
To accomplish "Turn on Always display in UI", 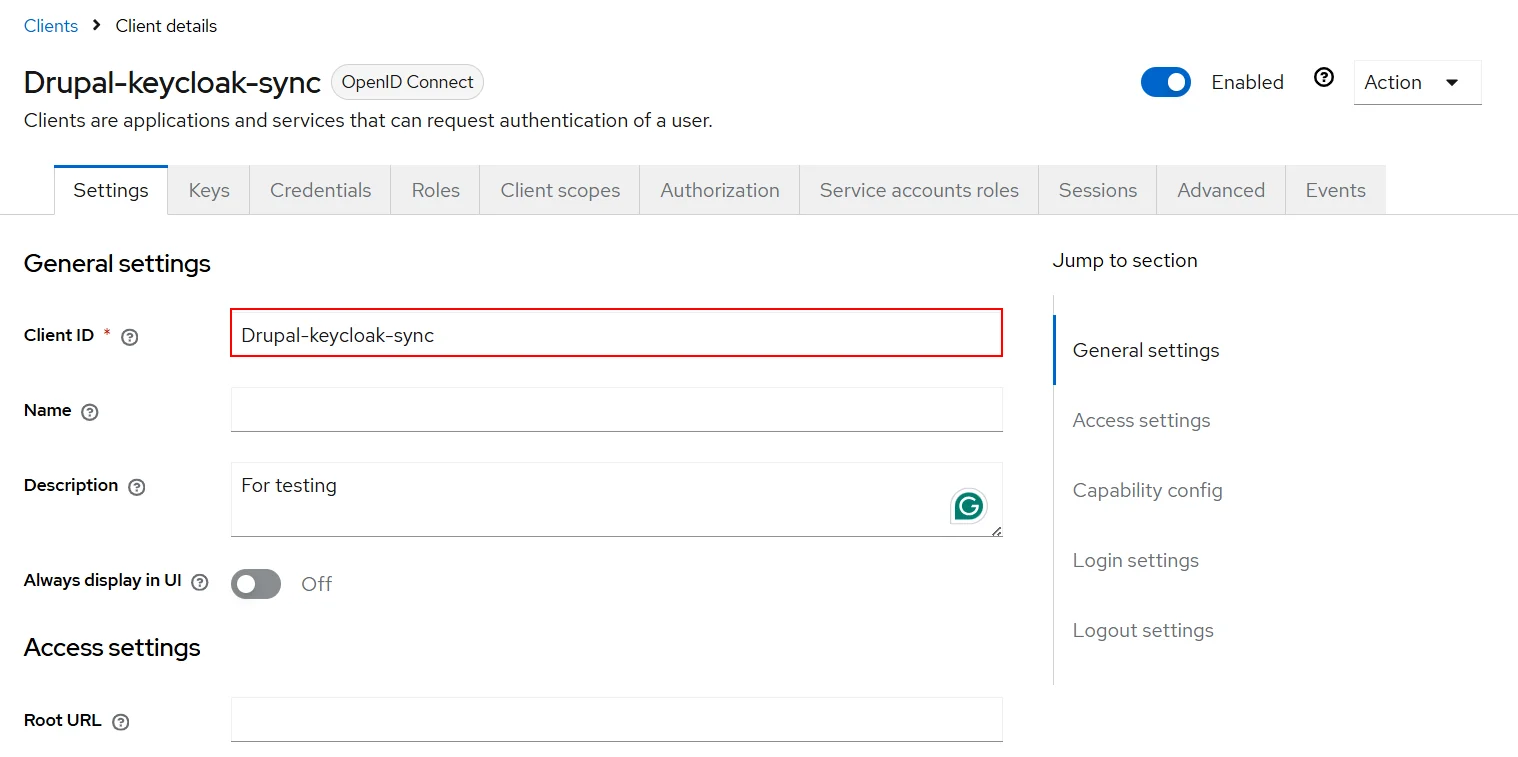I will [256, 583].
